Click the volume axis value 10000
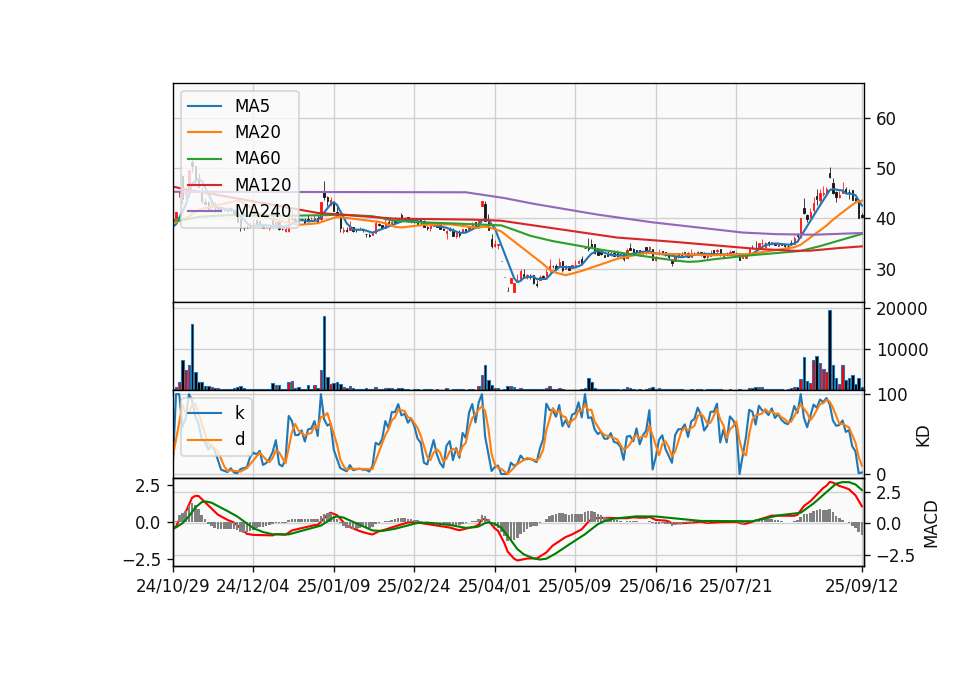Screen dimensions: 960x690 pos(902,350)
